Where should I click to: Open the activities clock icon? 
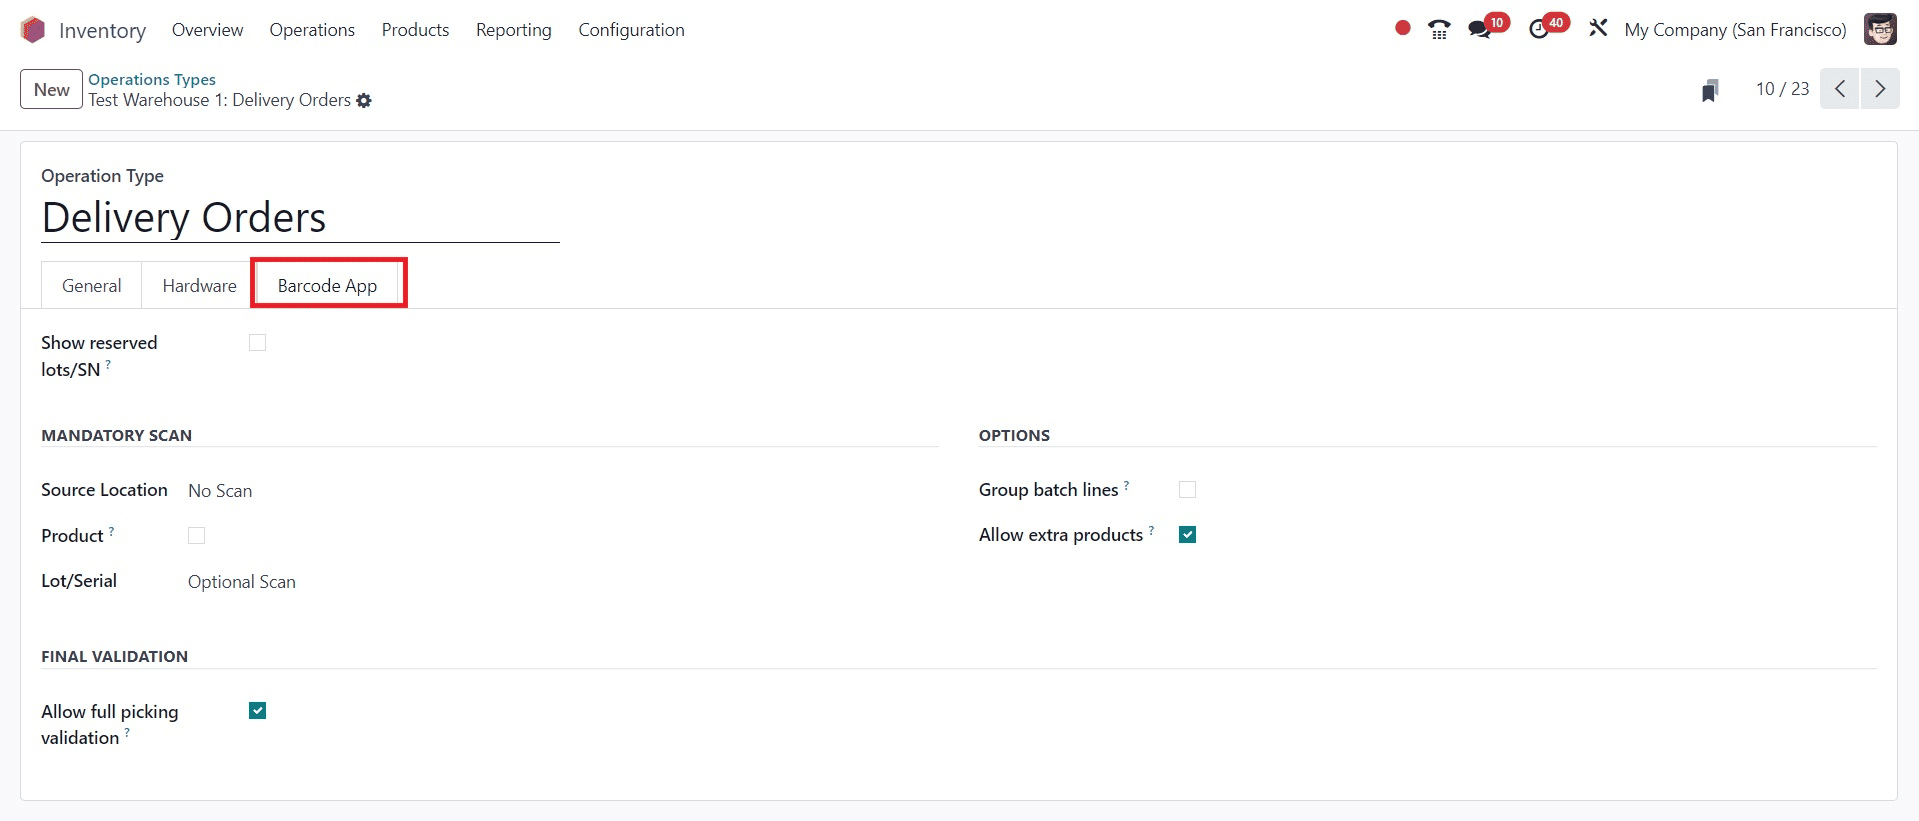coord(1539,30)
